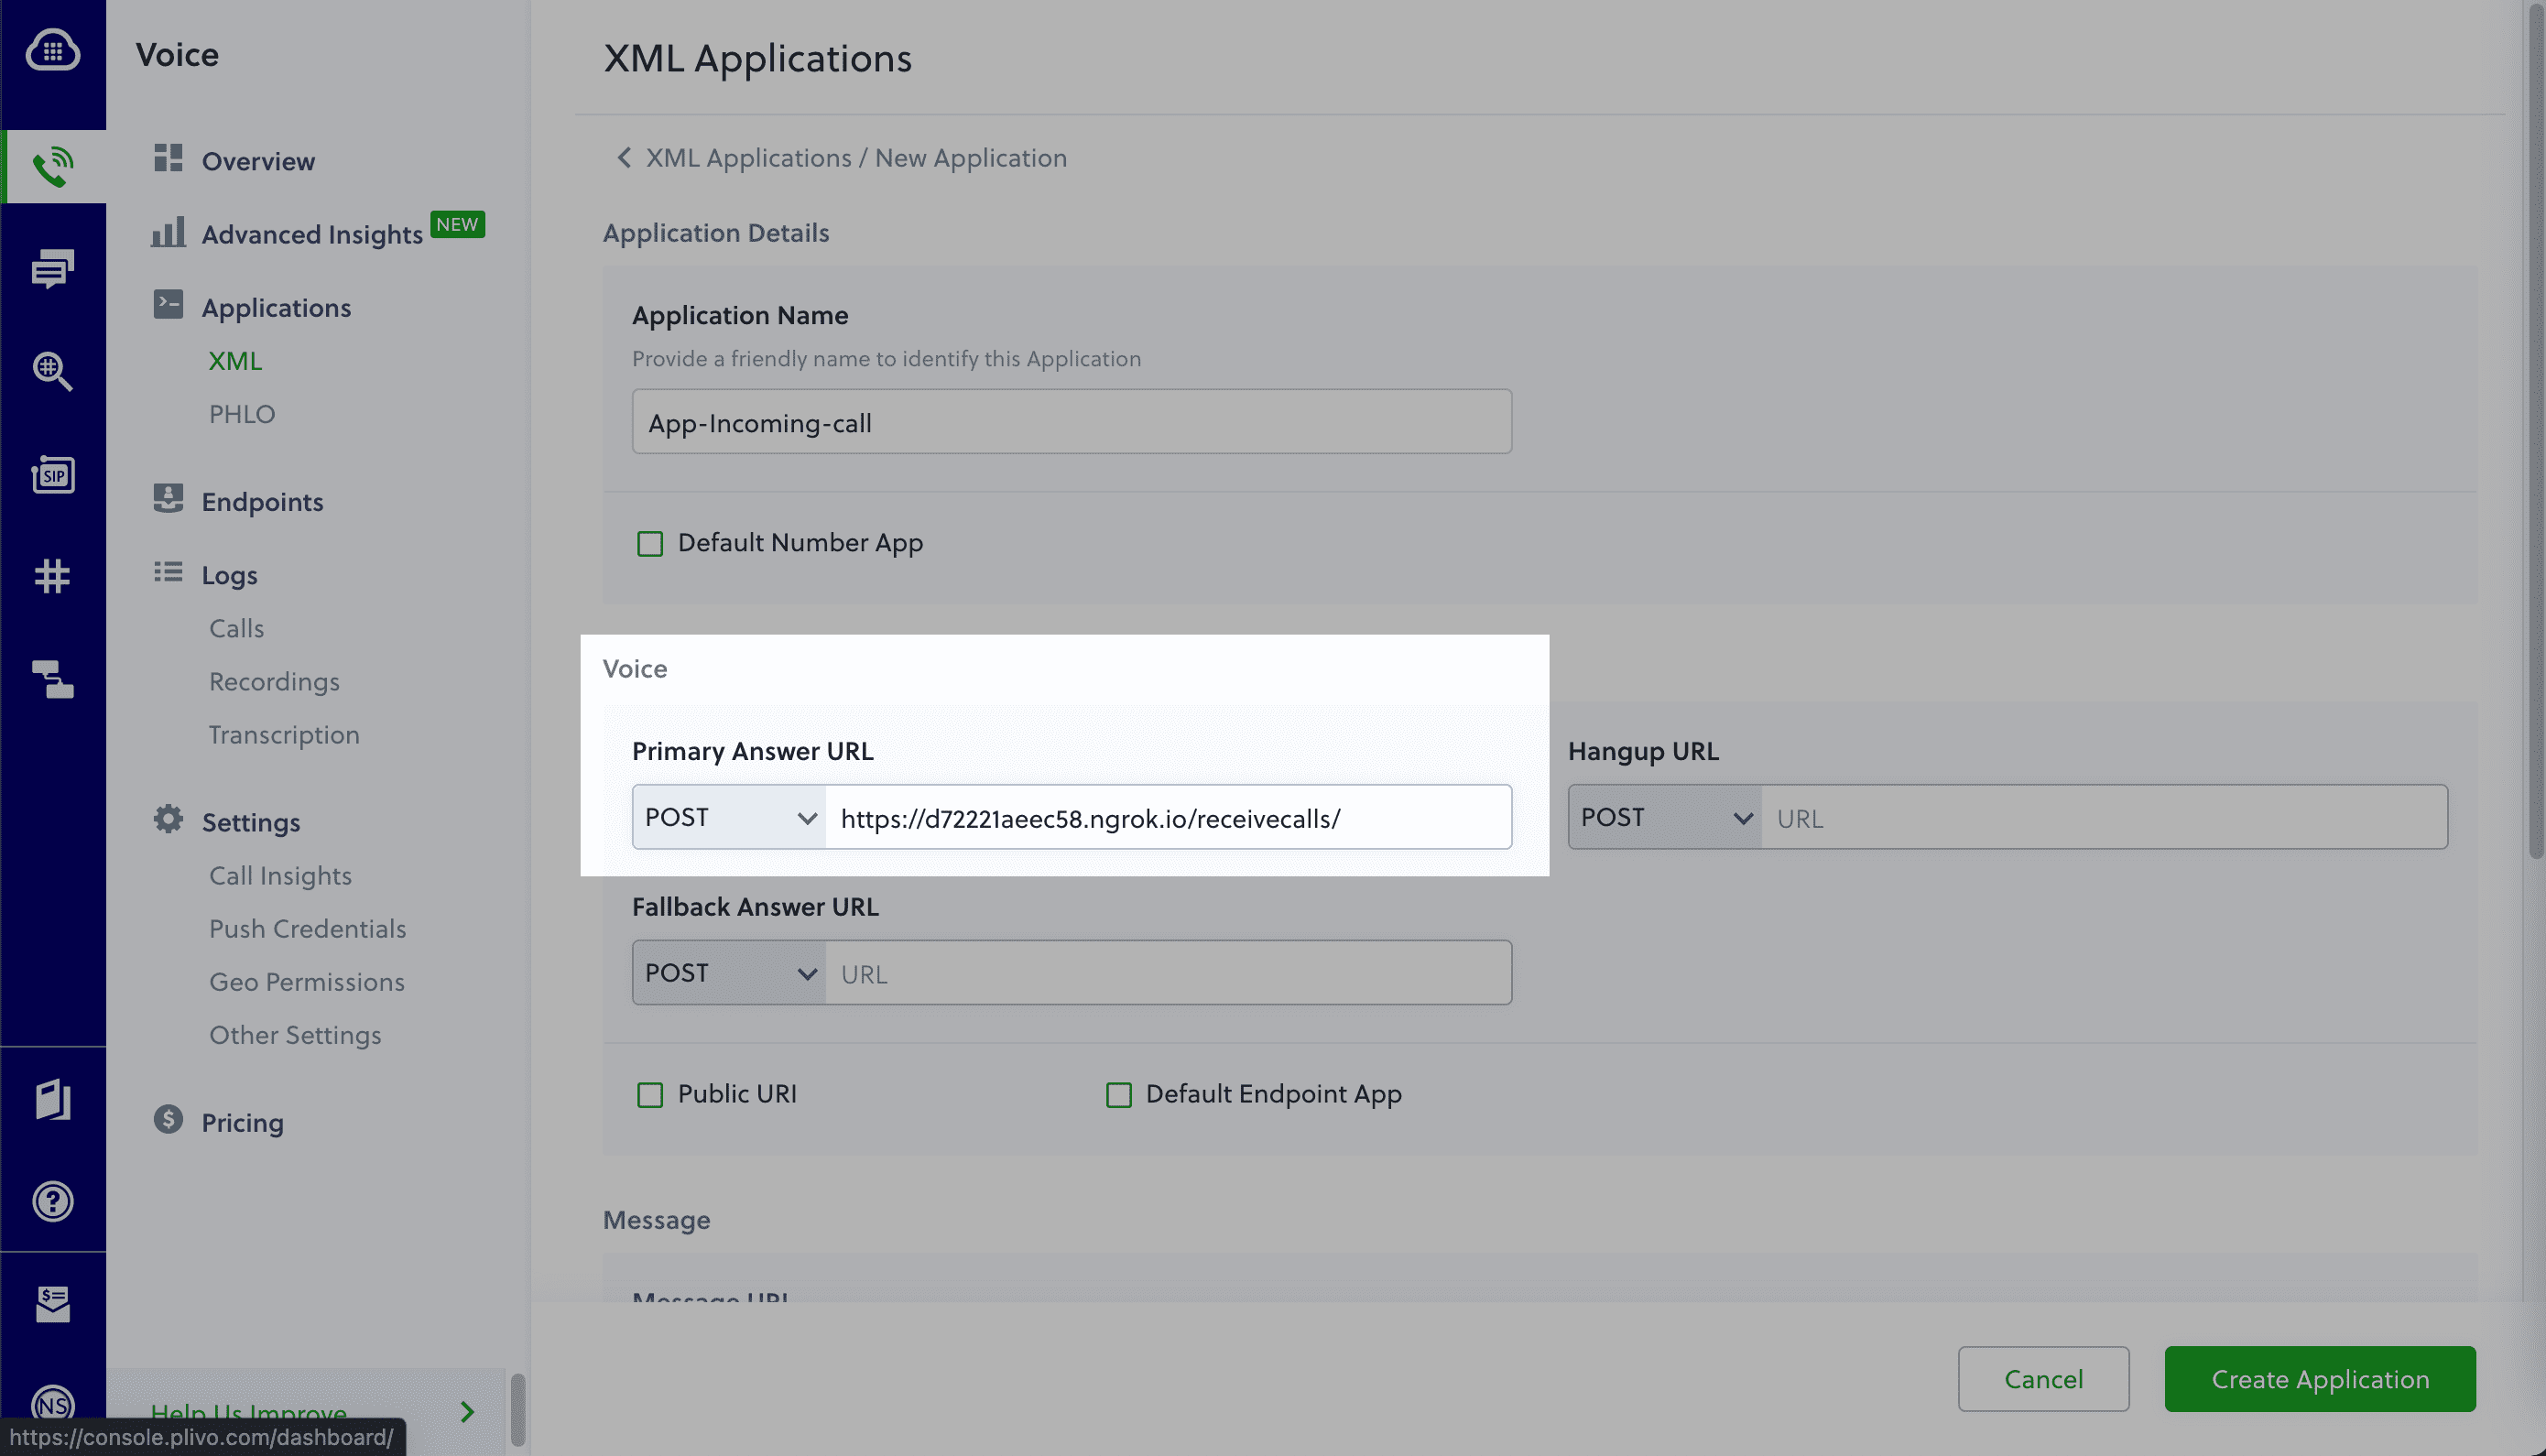Click the SIP endpoint icon
This screenshot has width=2546, height=1456.
pyautogui.click(x=52, y=475)
